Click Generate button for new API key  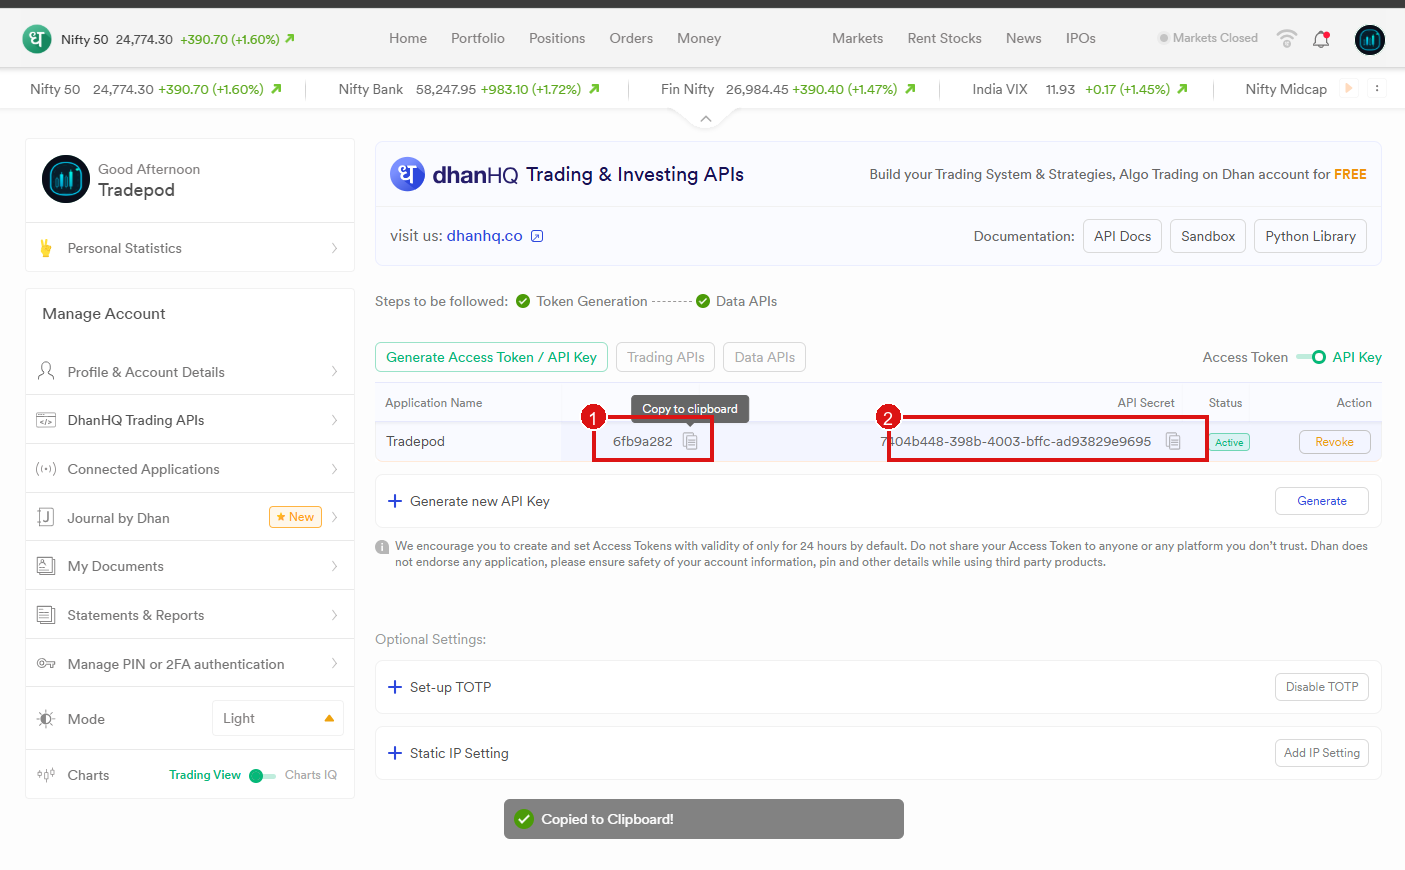pos(1322,501)
